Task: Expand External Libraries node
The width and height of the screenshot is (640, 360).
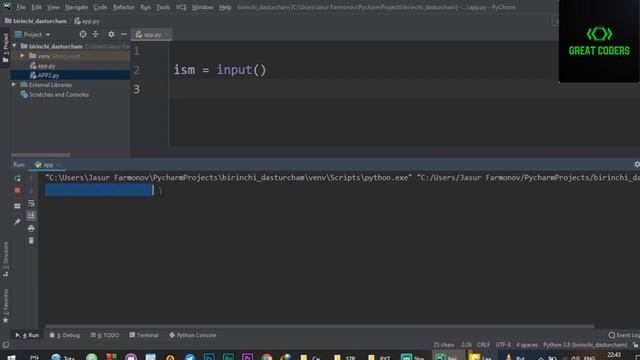Action: click(x=14, y=84)
